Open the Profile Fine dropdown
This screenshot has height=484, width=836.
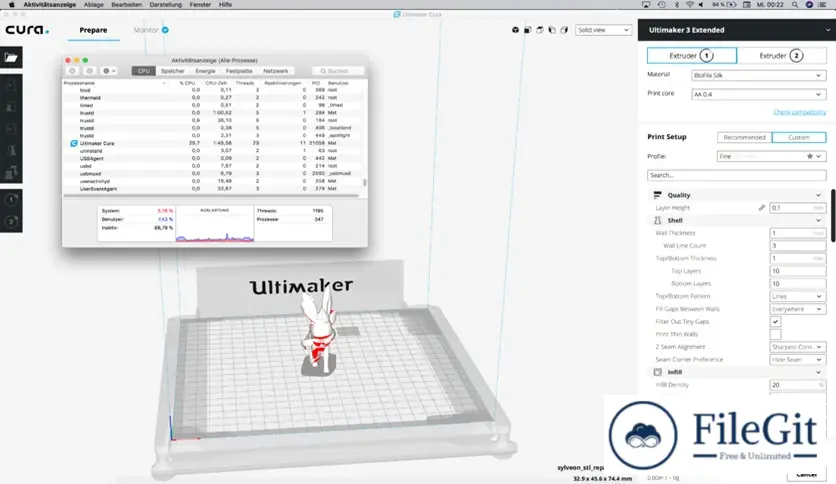[771, 157]
